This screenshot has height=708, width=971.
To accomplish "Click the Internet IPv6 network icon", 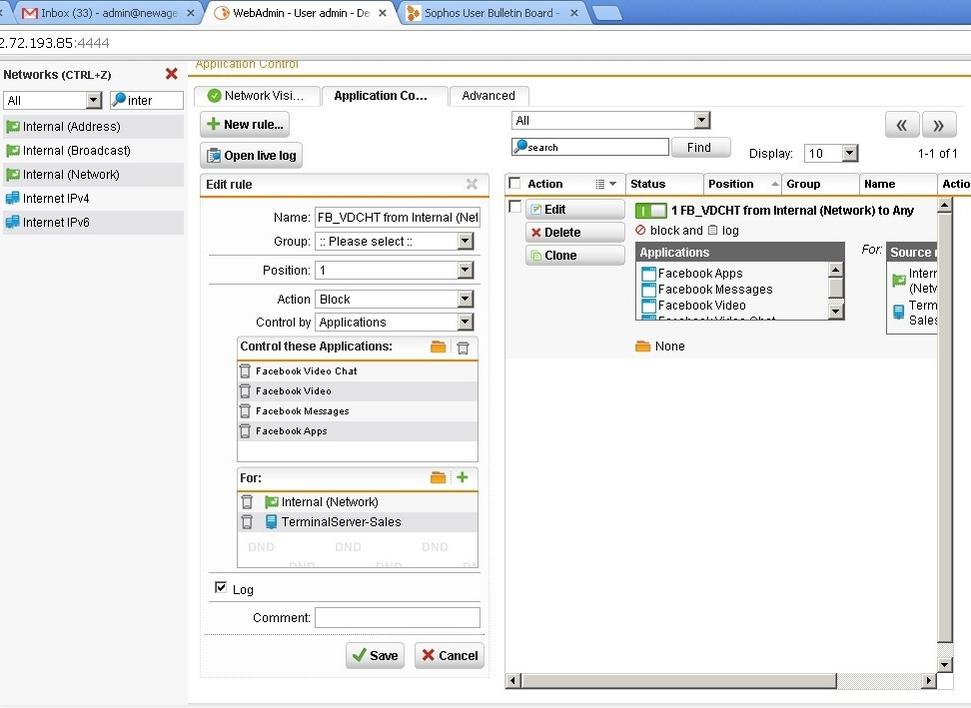I will pos(12,222).
